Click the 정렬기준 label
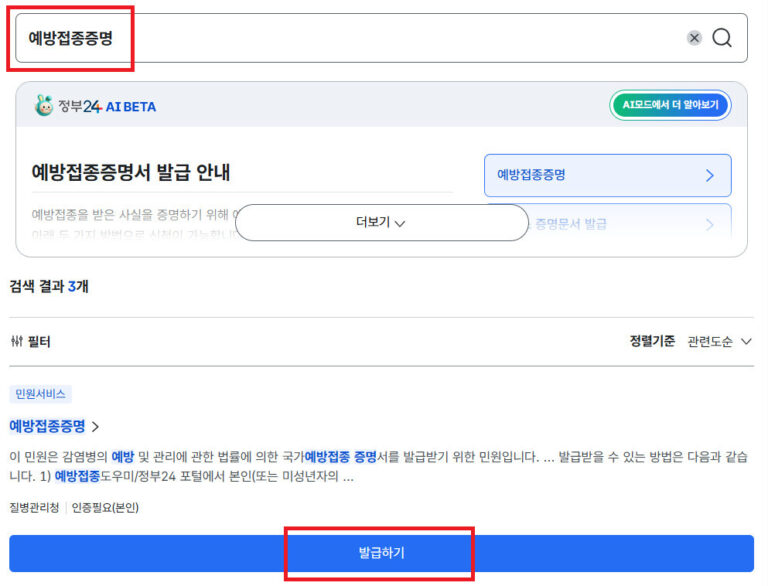 point(652,341)
